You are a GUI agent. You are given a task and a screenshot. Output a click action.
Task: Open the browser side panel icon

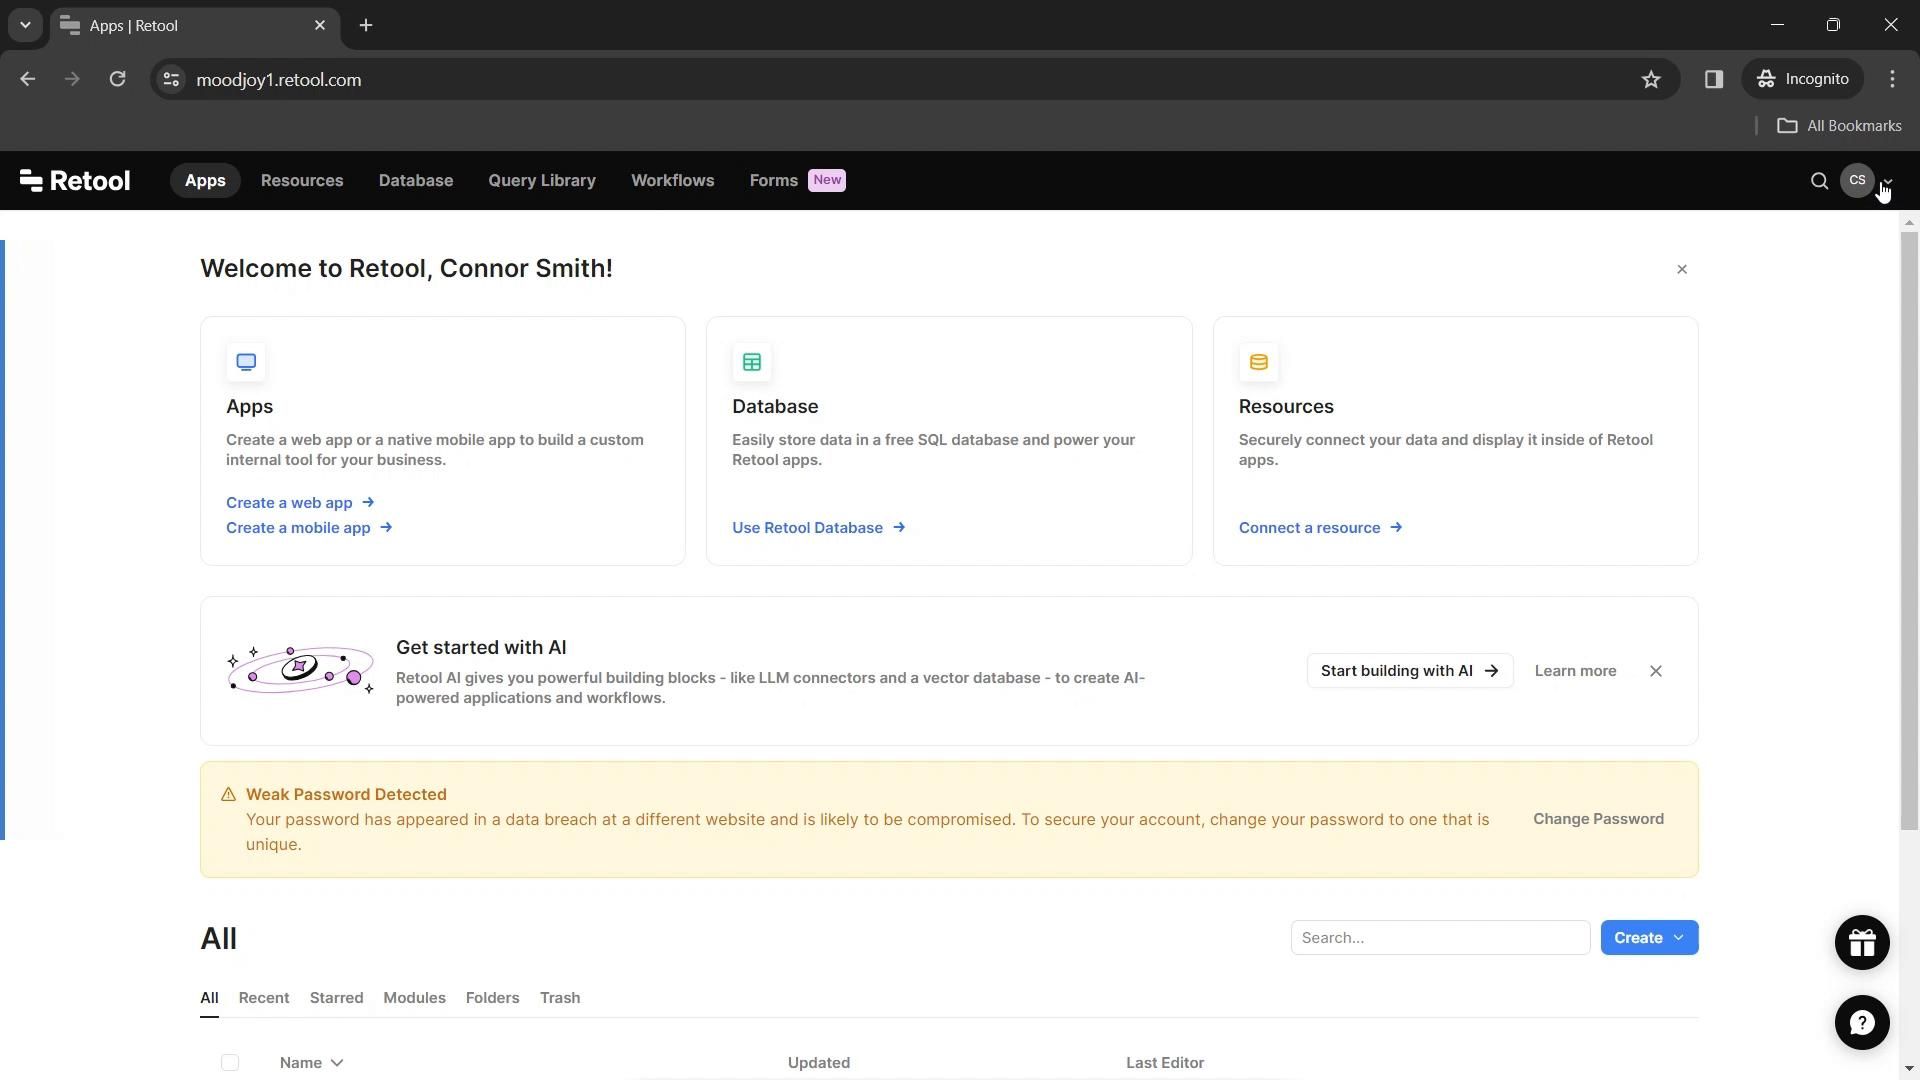point(1714,80)
